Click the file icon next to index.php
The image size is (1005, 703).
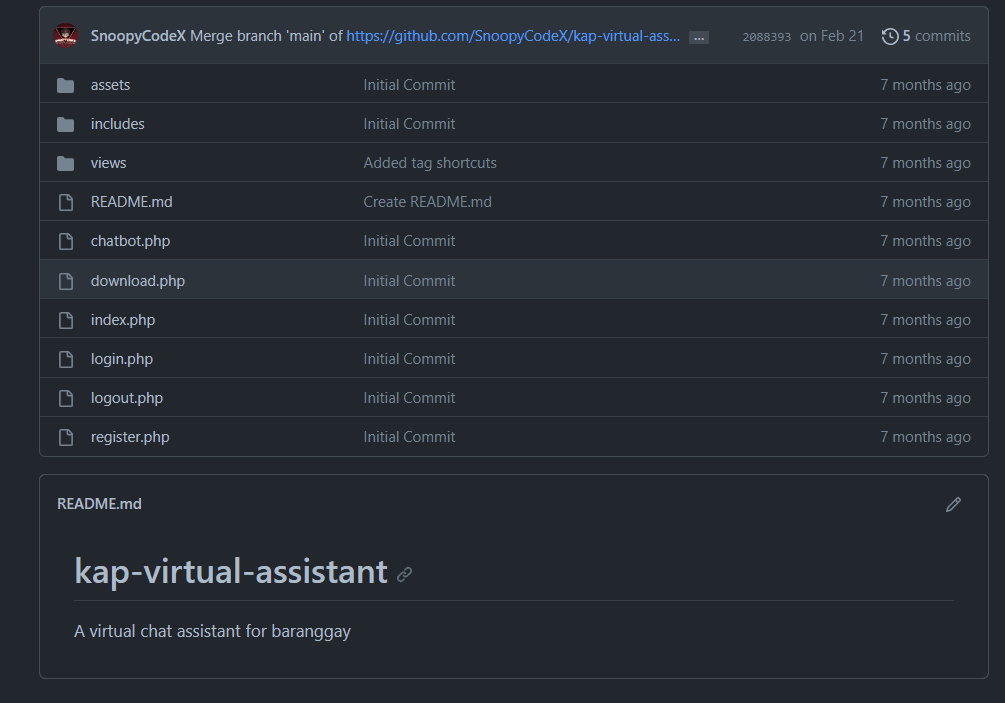pyautogui.click(x=66, y=319)
